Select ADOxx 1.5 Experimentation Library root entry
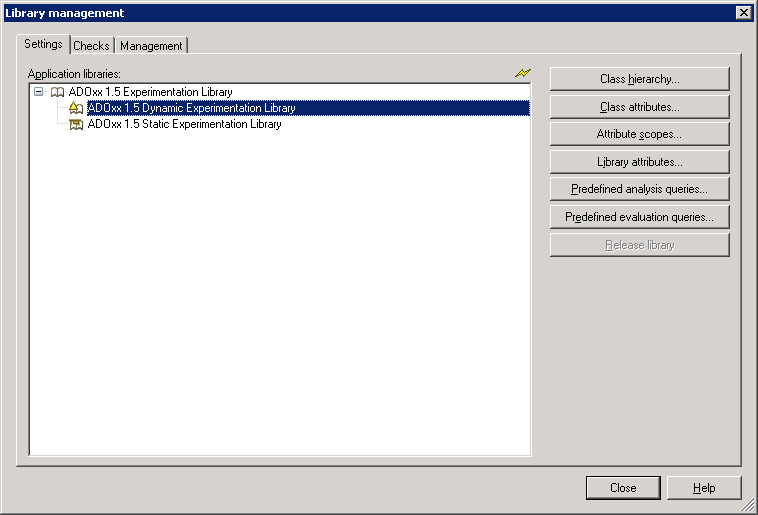This screenshot has width=758, height=515. [x=150, y=92]
